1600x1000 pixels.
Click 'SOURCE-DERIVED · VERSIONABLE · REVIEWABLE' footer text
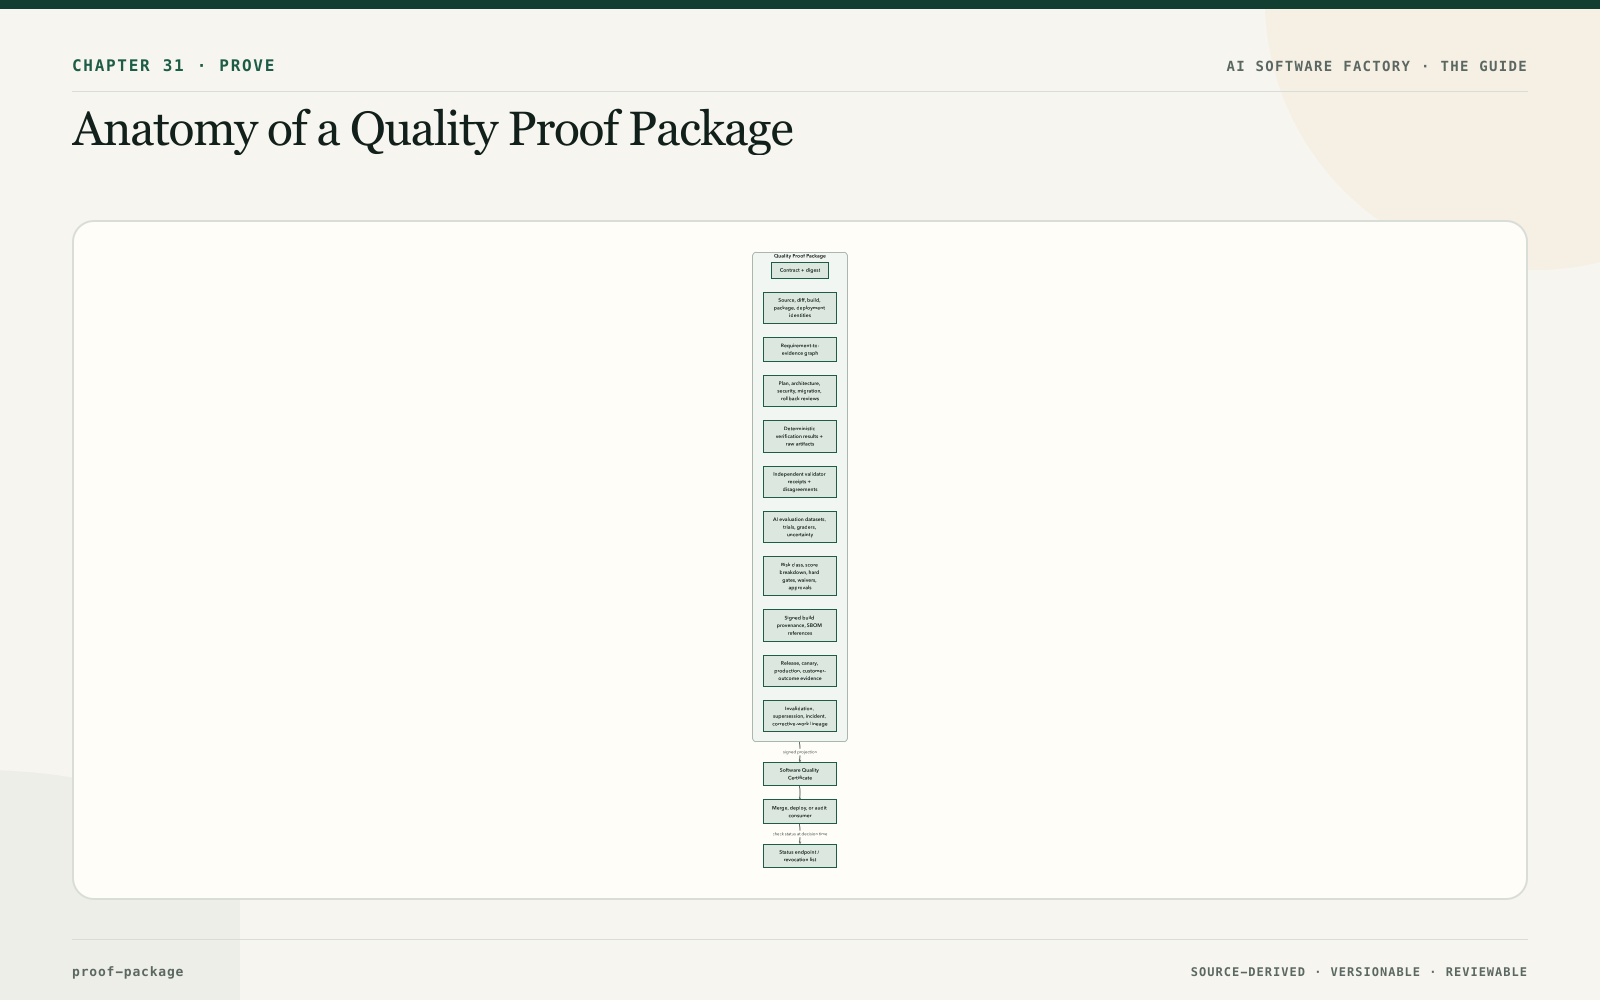point(1358,972)
